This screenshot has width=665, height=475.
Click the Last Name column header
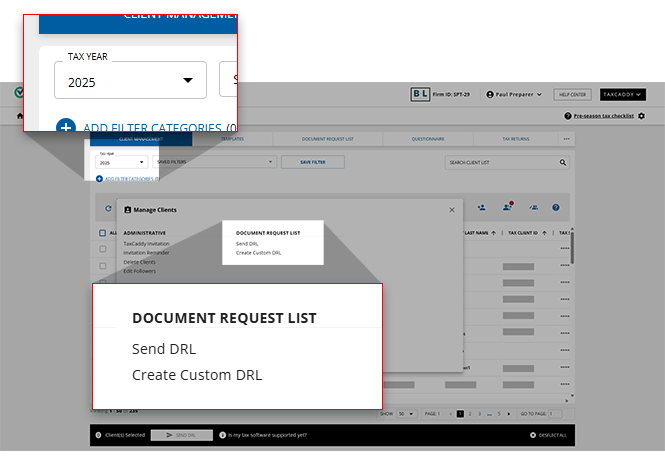[476, 233]
